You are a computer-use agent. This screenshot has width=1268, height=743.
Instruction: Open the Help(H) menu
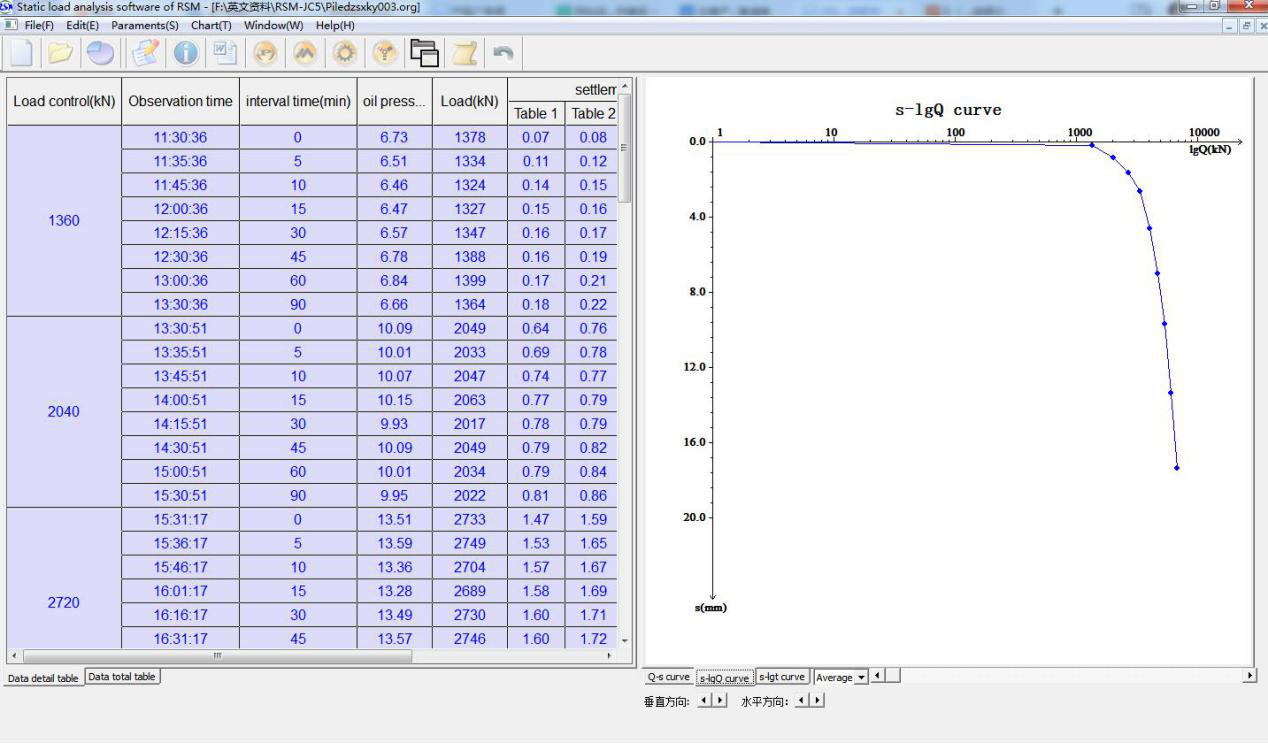335,25
